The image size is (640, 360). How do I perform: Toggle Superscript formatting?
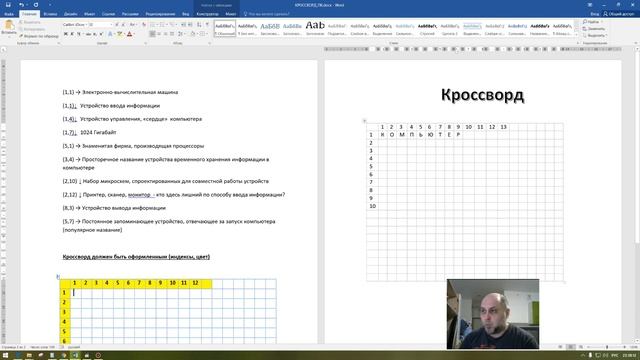tap(101, 34)
